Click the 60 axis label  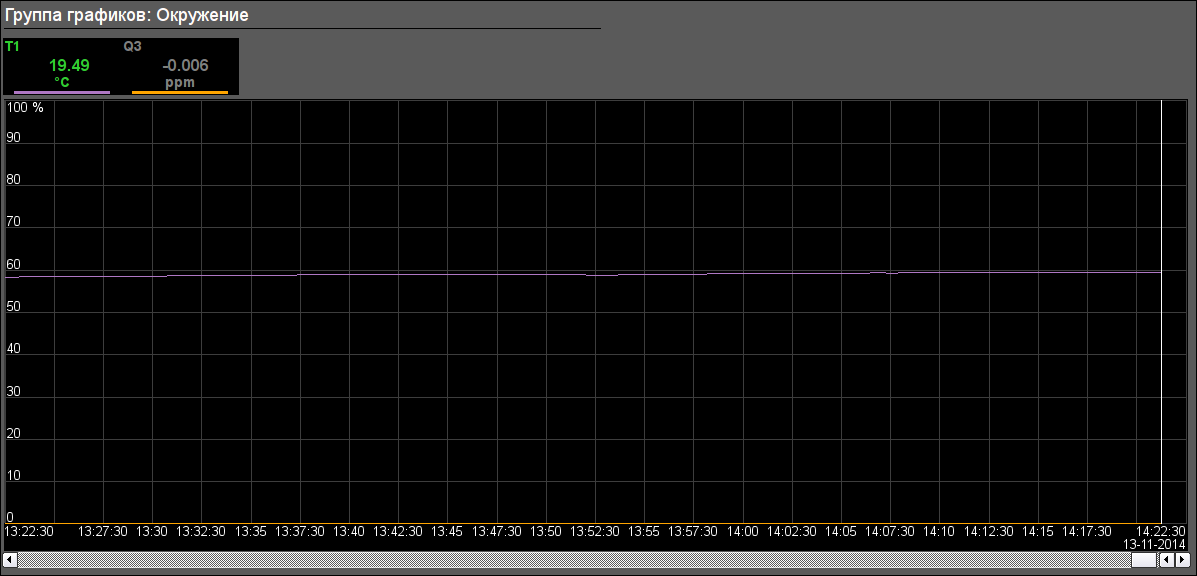point(14,265)
